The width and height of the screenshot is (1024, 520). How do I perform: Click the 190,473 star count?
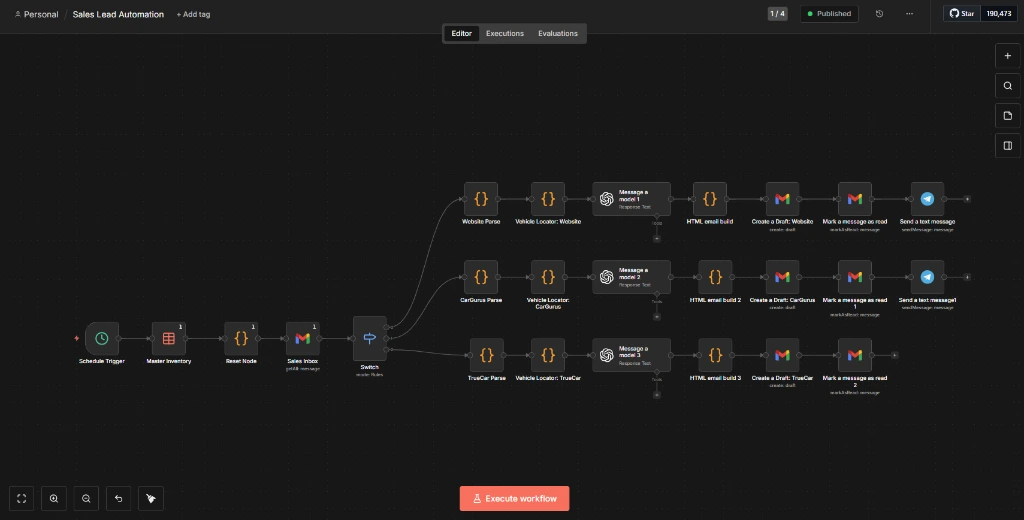click(999, 14)
